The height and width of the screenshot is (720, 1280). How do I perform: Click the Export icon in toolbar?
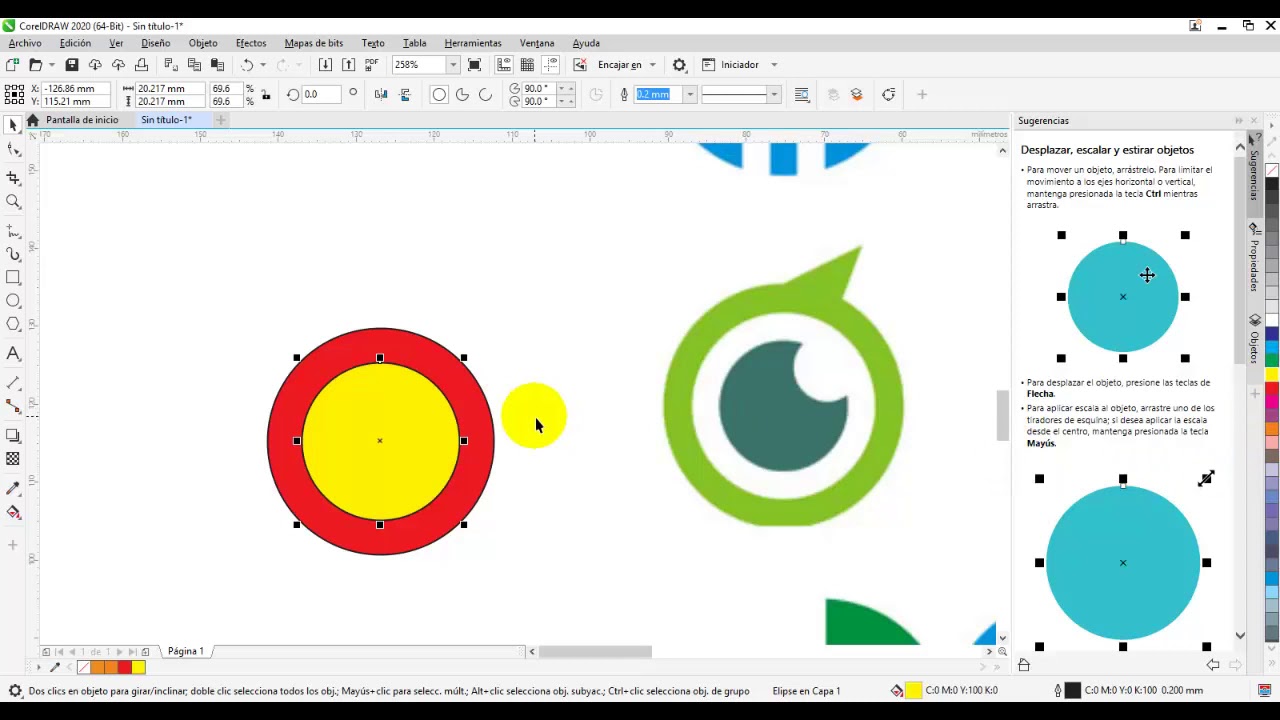click(x=348, y=65)
